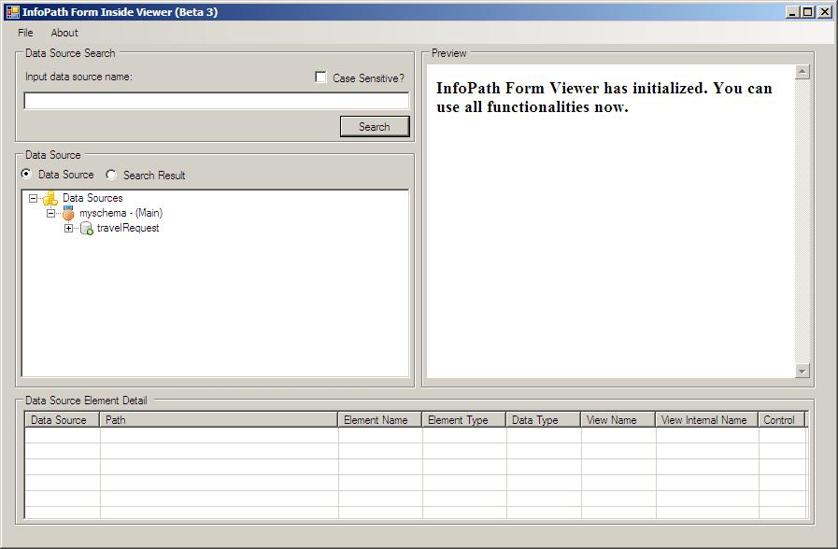
Task: Select the travelRequest tree item
Action: coord(128,228)
